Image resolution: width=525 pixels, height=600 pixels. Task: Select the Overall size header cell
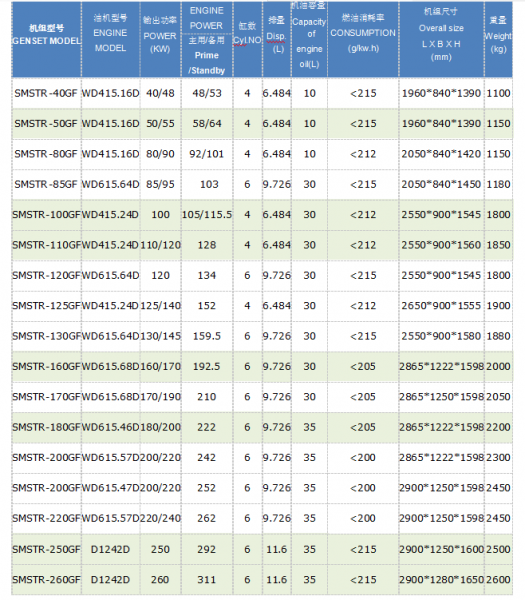coord(442,40)
